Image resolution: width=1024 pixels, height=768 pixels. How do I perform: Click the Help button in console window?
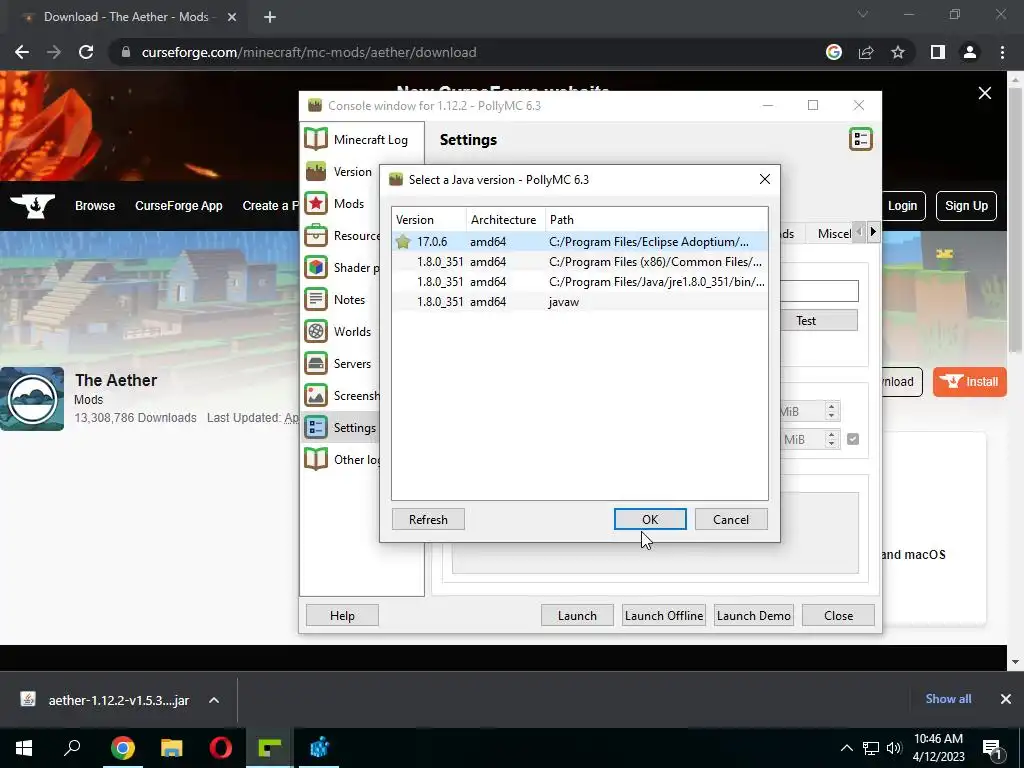click(x=342, y=616)
